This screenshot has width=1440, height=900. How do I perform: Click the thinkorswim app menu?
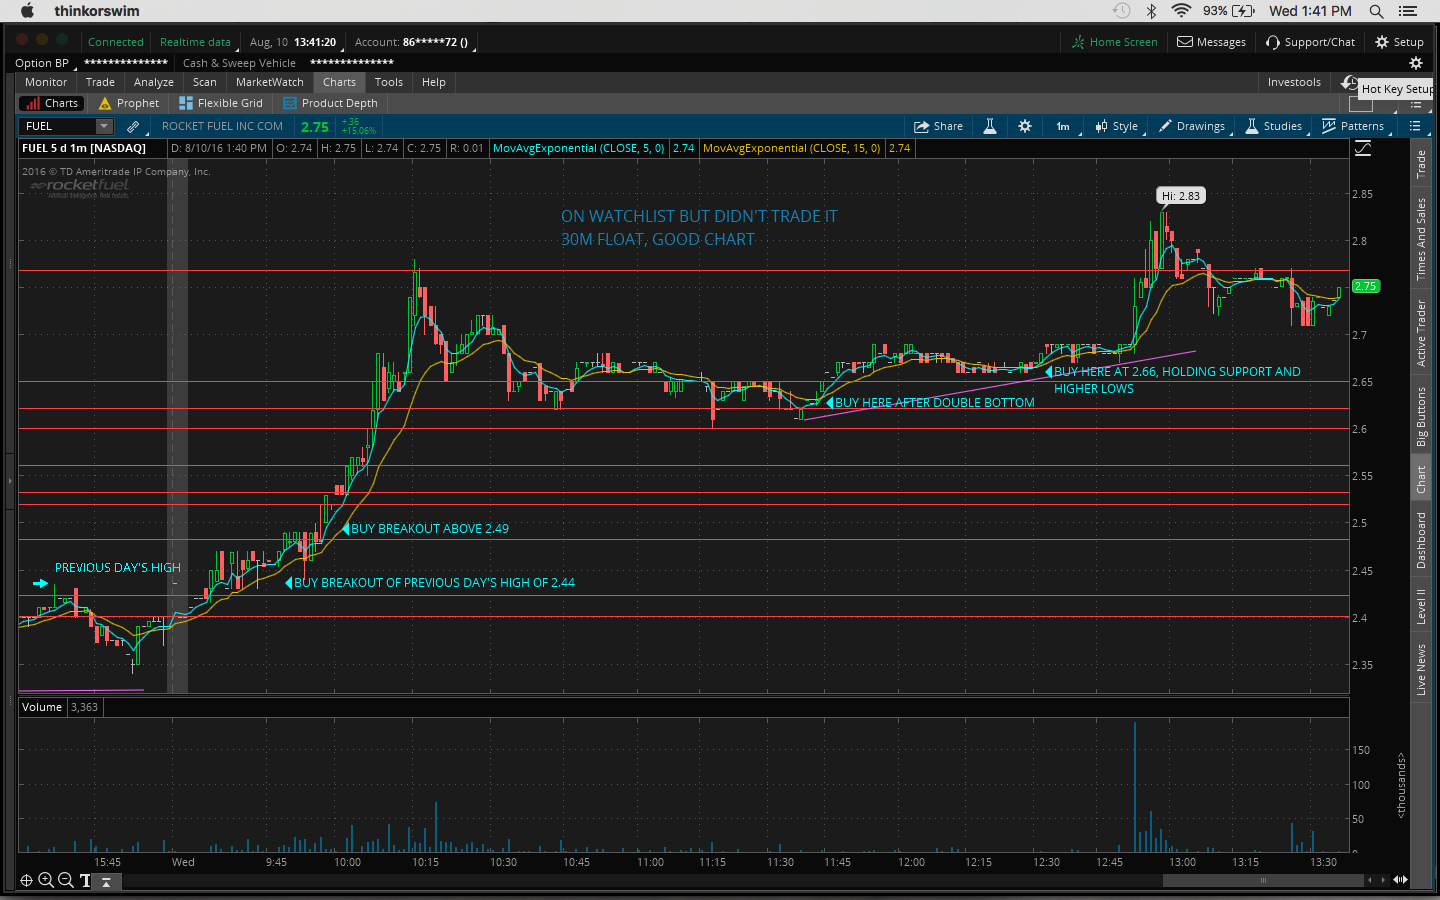tap(97, 11)
